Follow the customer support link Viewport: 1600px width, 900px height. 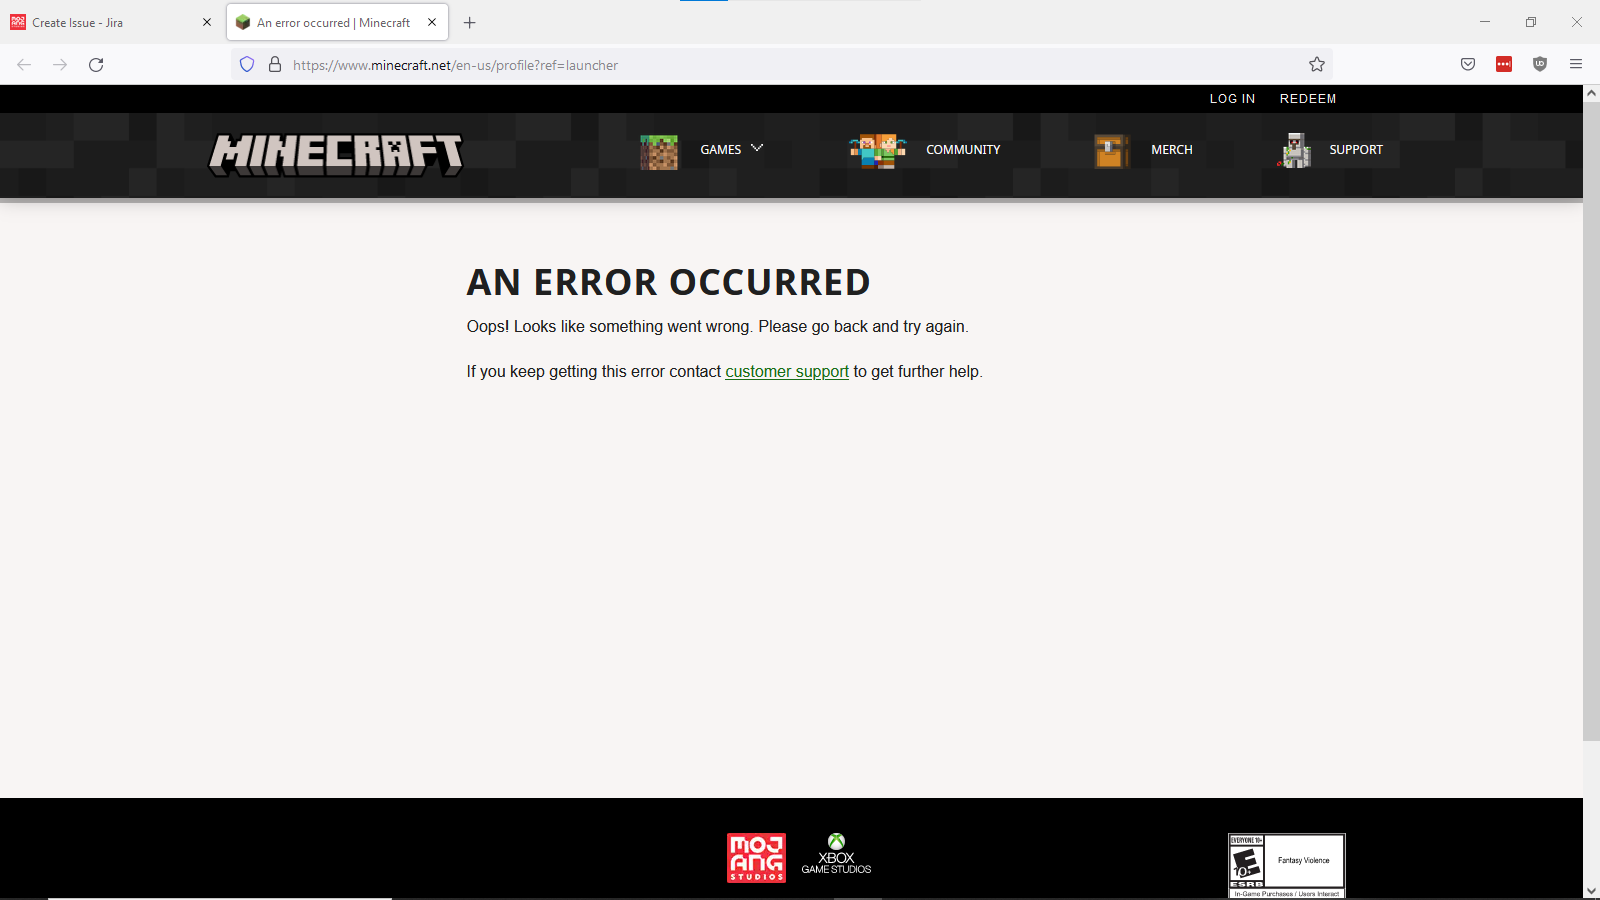787,372
